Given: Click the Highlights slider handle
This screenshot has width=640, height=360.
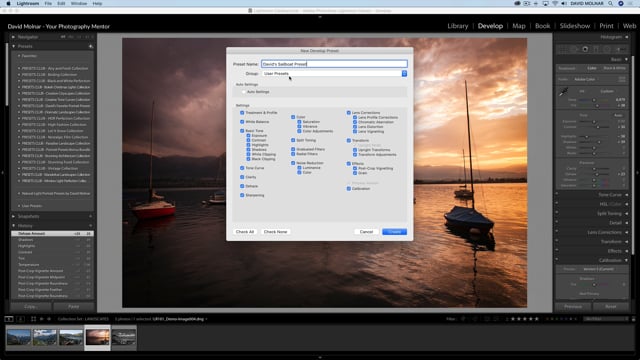Looking at the screenshot, I should click(587, 136).
